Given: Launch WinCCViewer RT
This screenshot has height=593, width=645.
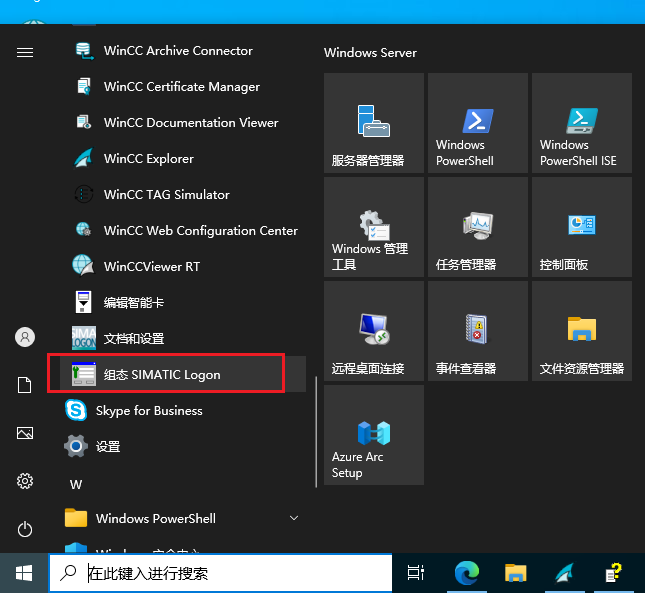Looking at the screenshot, I should pyautogui.click(x=151, y=267).
